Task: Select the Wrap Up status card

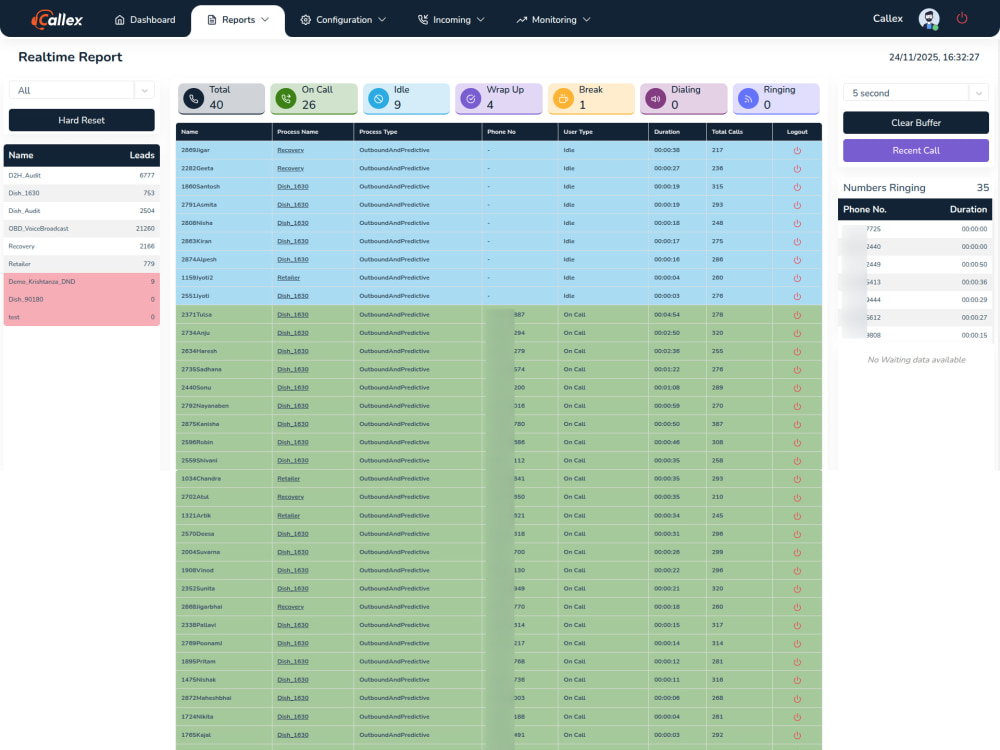Action: [x=499, y=98]
